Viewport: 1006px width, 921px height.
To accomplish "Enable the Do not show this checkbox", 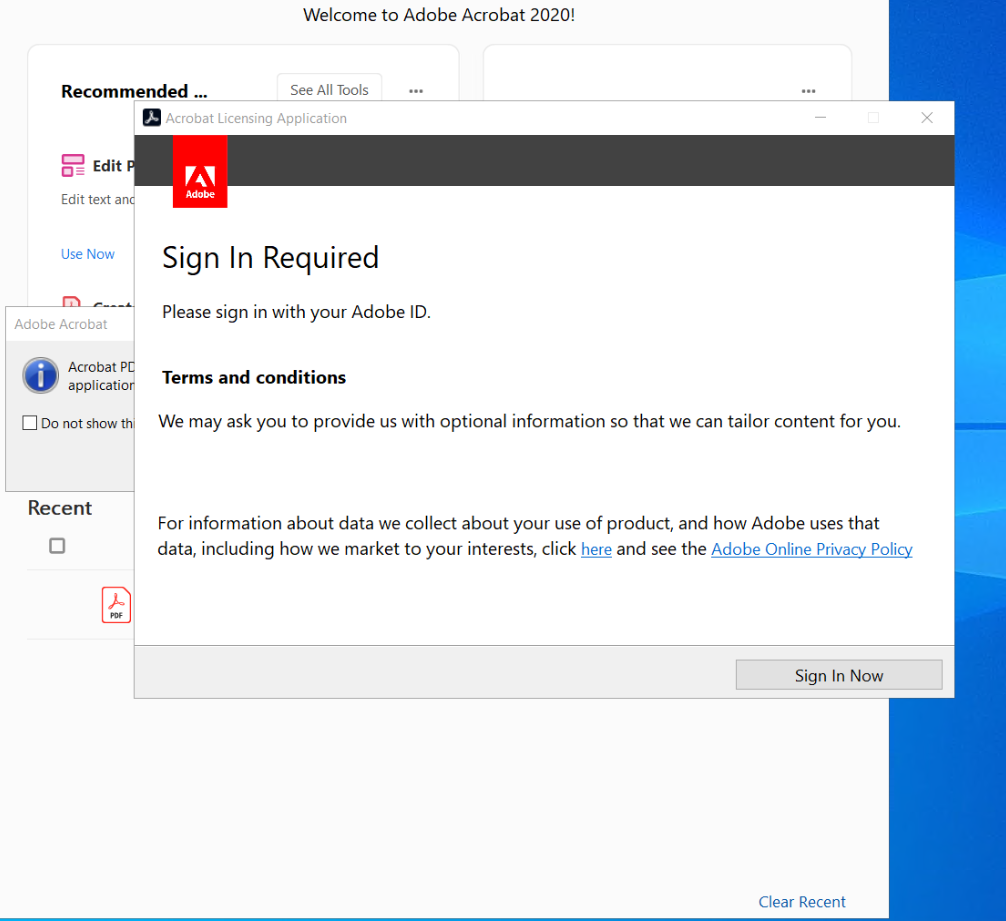I will (x=30, y=422).
